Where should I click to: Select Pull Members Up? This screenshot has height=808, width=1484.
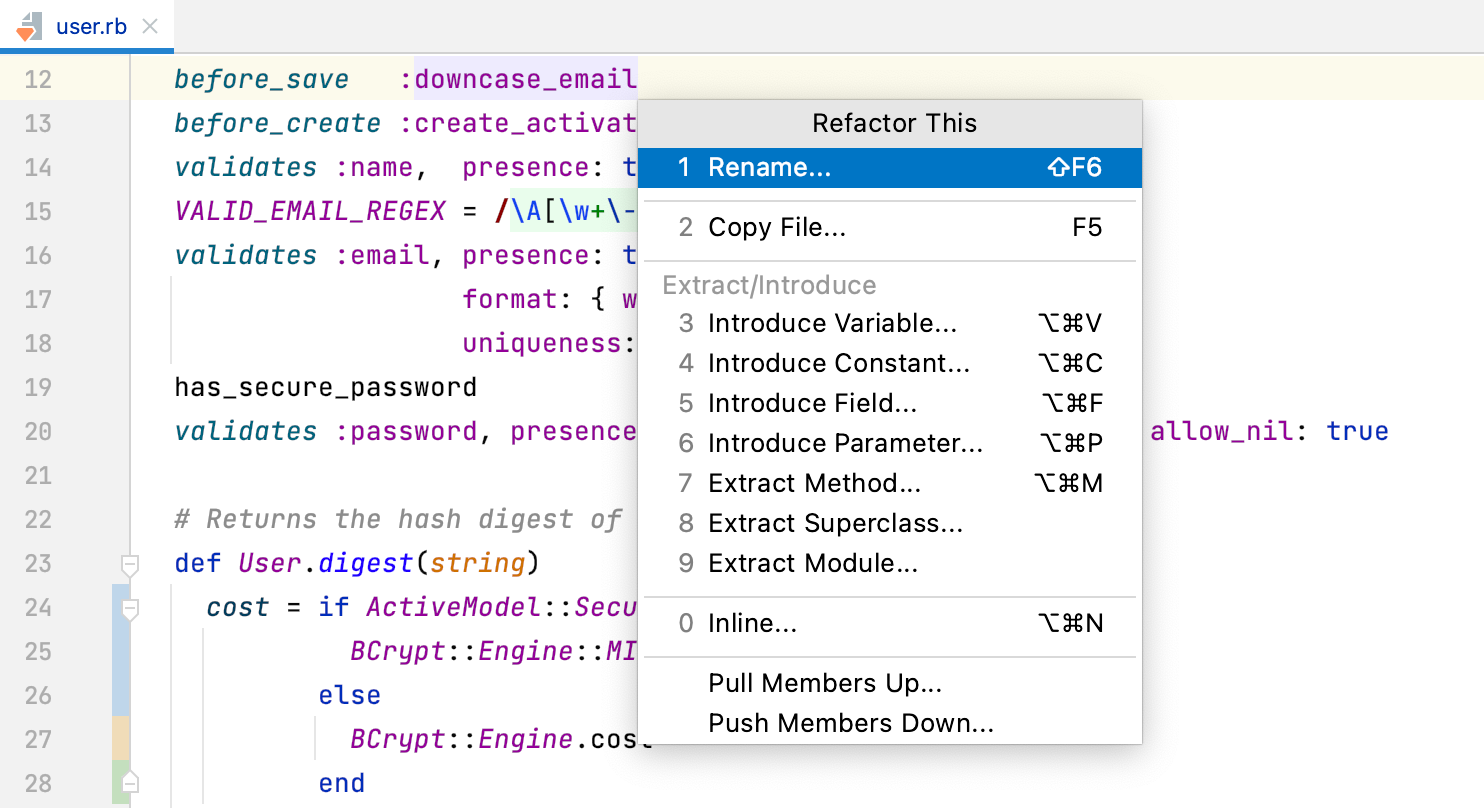pos(824,683)
